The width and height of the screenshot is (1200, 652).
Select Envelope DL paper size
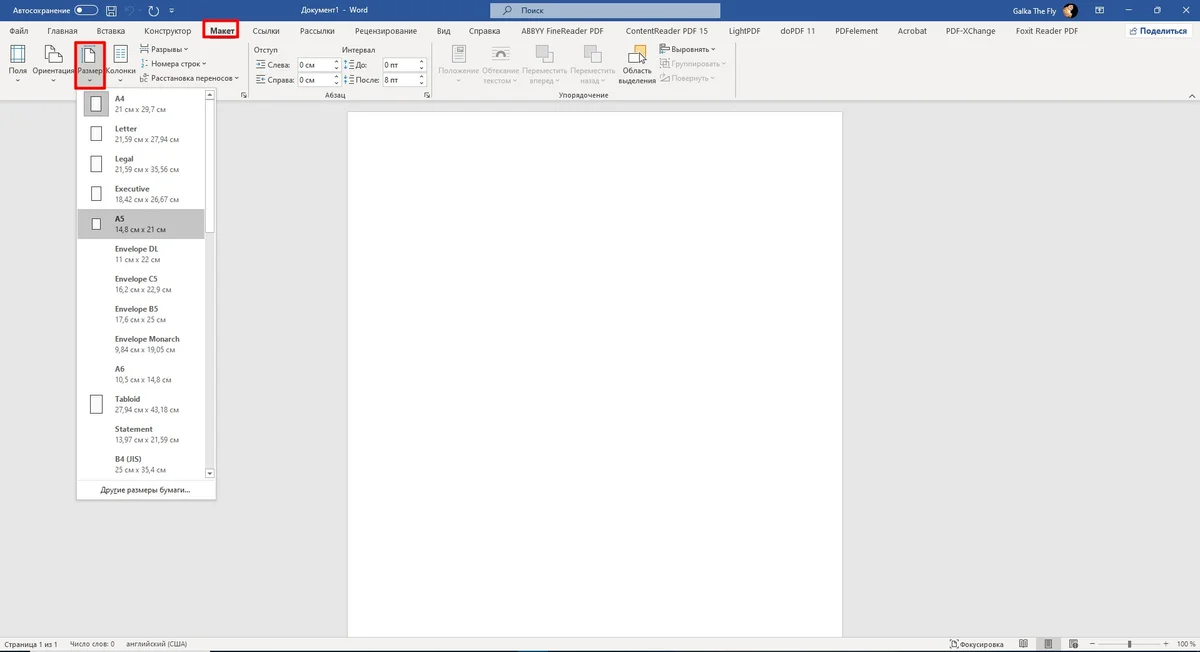point(141,254)
